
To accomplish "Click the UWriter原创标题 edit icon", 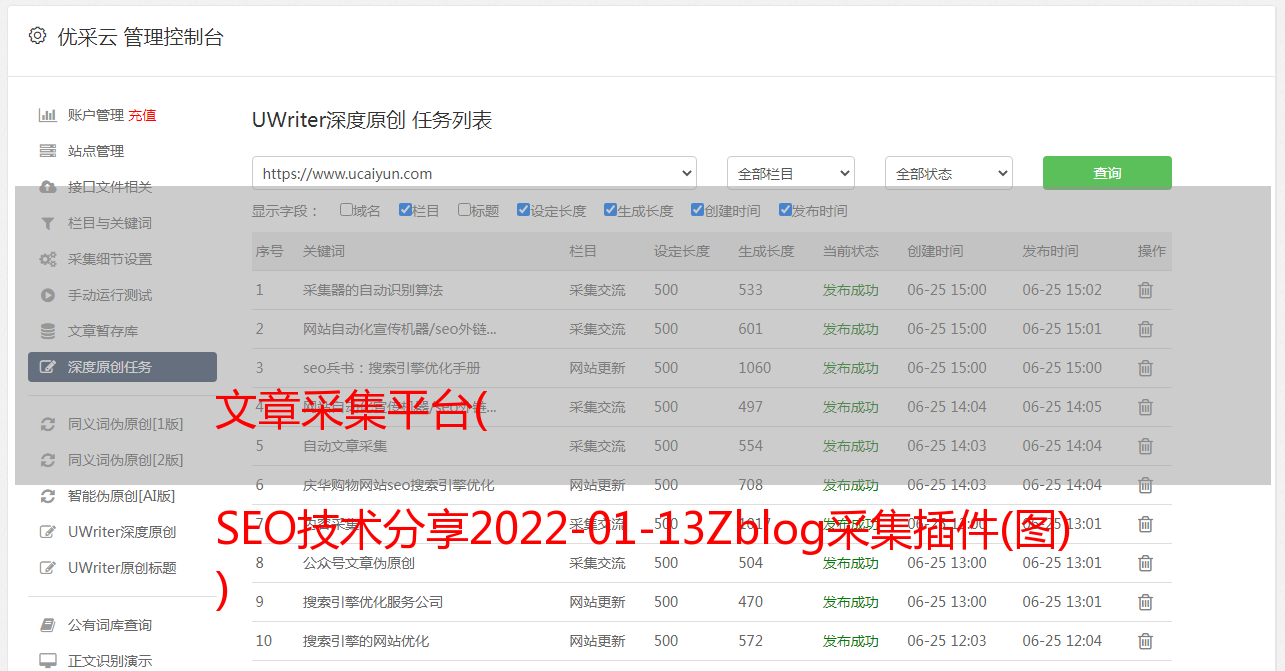I will 47,568.
